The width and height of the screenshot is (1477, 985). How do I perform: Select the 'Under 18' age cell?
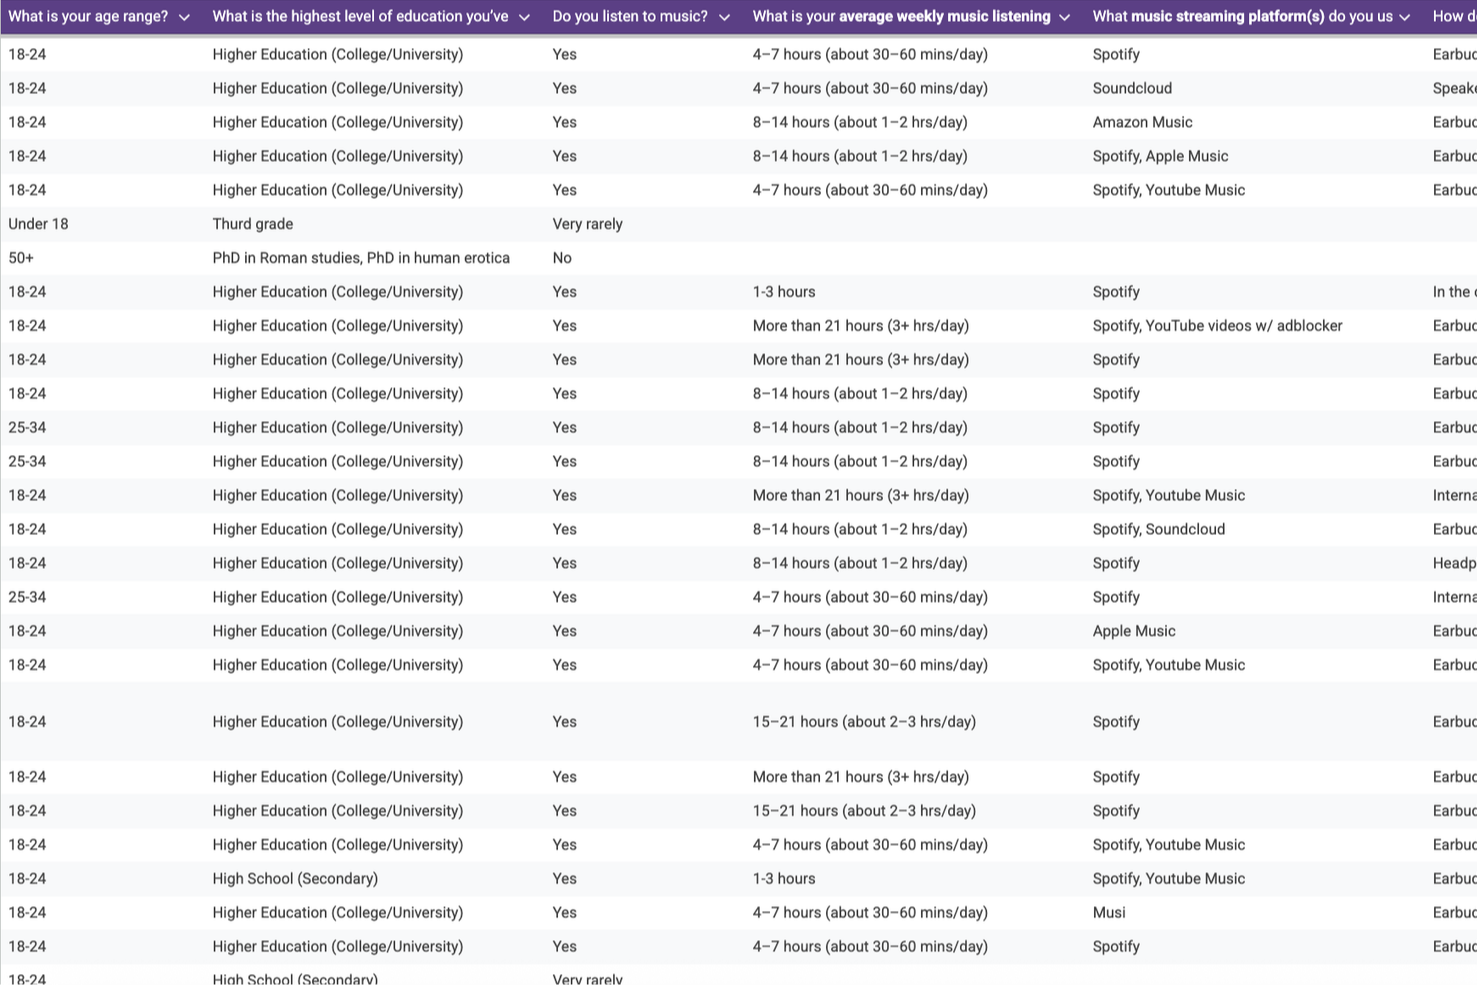(38, 224)
